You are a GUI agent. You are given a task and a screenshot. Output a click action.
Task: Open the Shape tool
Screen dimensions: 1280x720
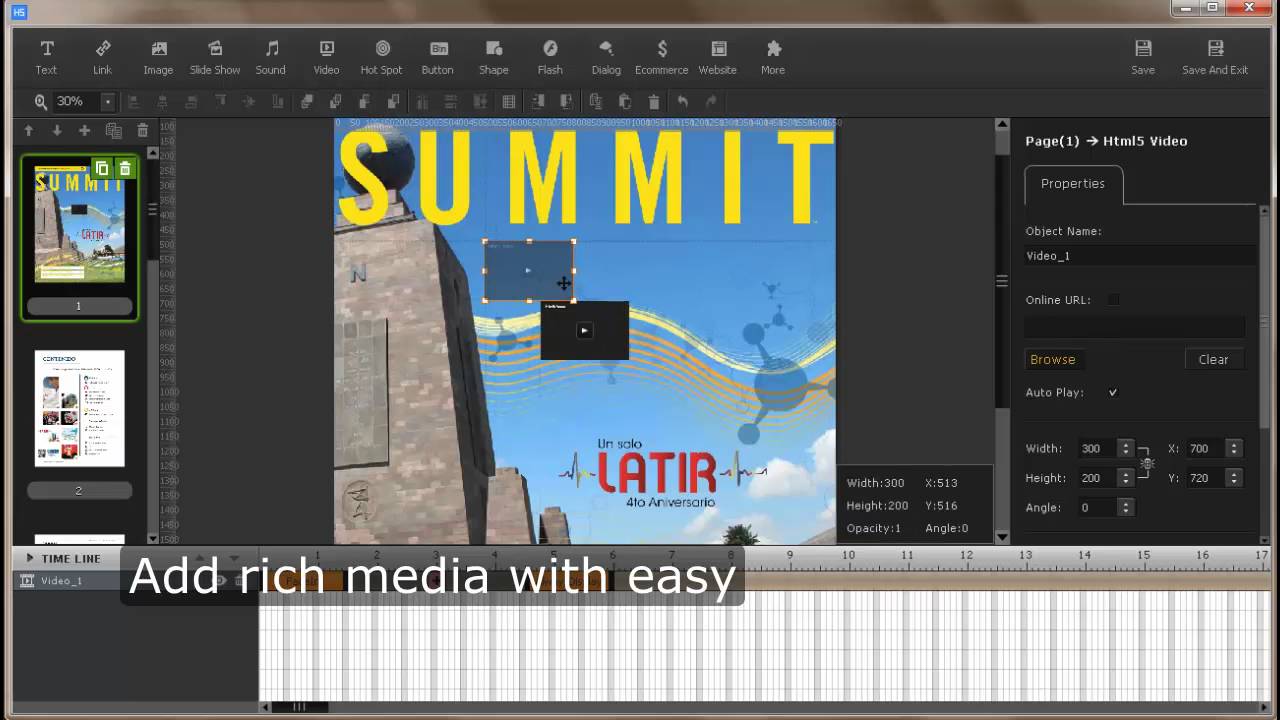[493, 57]
